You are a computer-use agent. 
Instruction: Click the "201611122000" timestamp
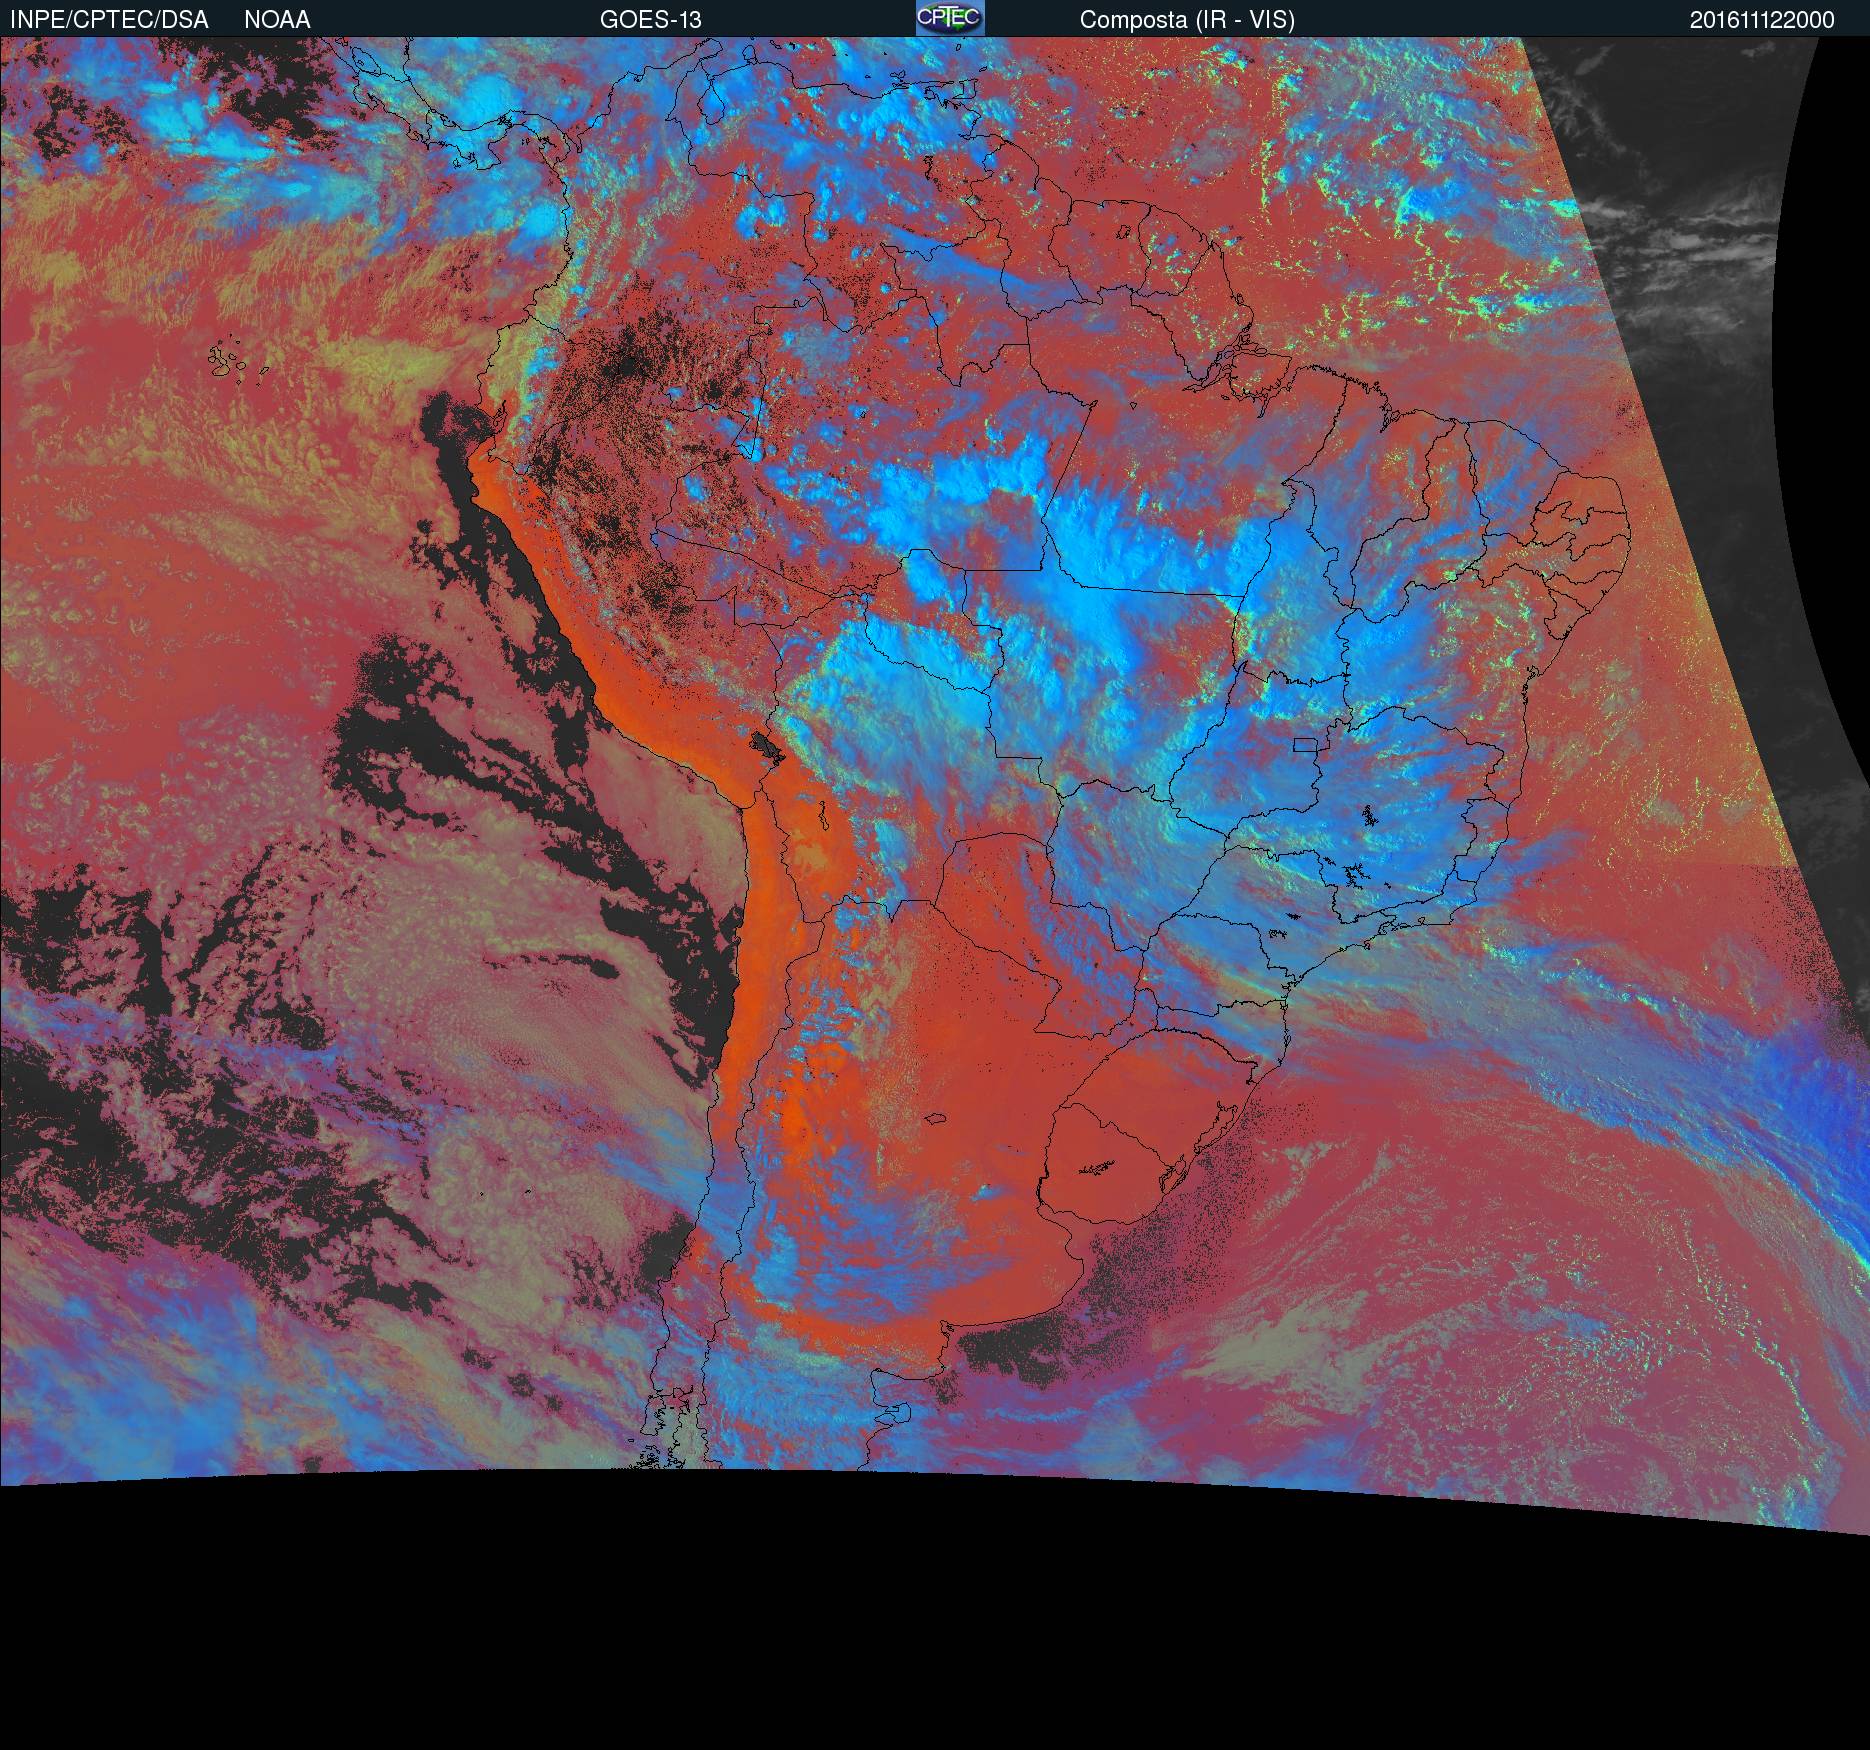pyautogui.click(x=1762, y=20)
